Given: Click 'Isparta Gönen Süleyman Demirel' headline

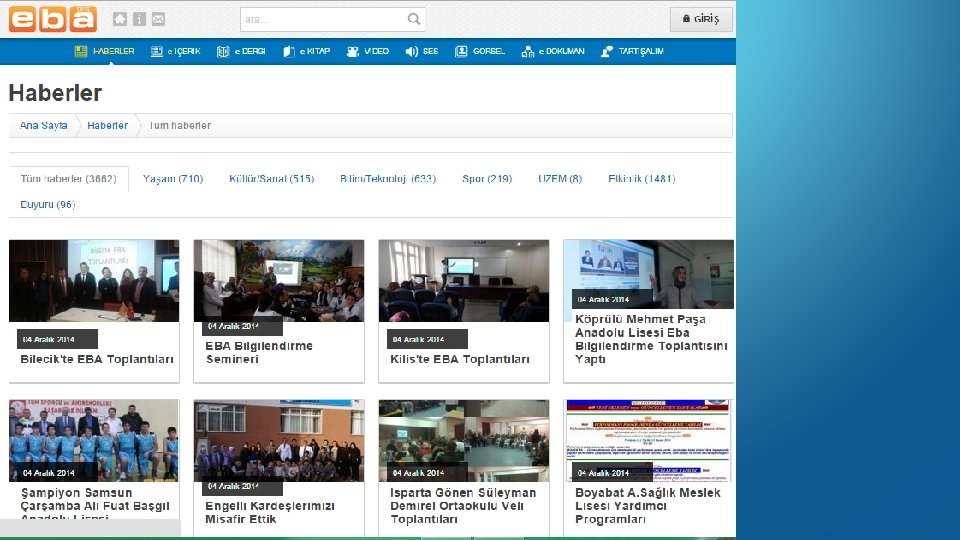Looking at the screenshot, I should click(463, 506).
